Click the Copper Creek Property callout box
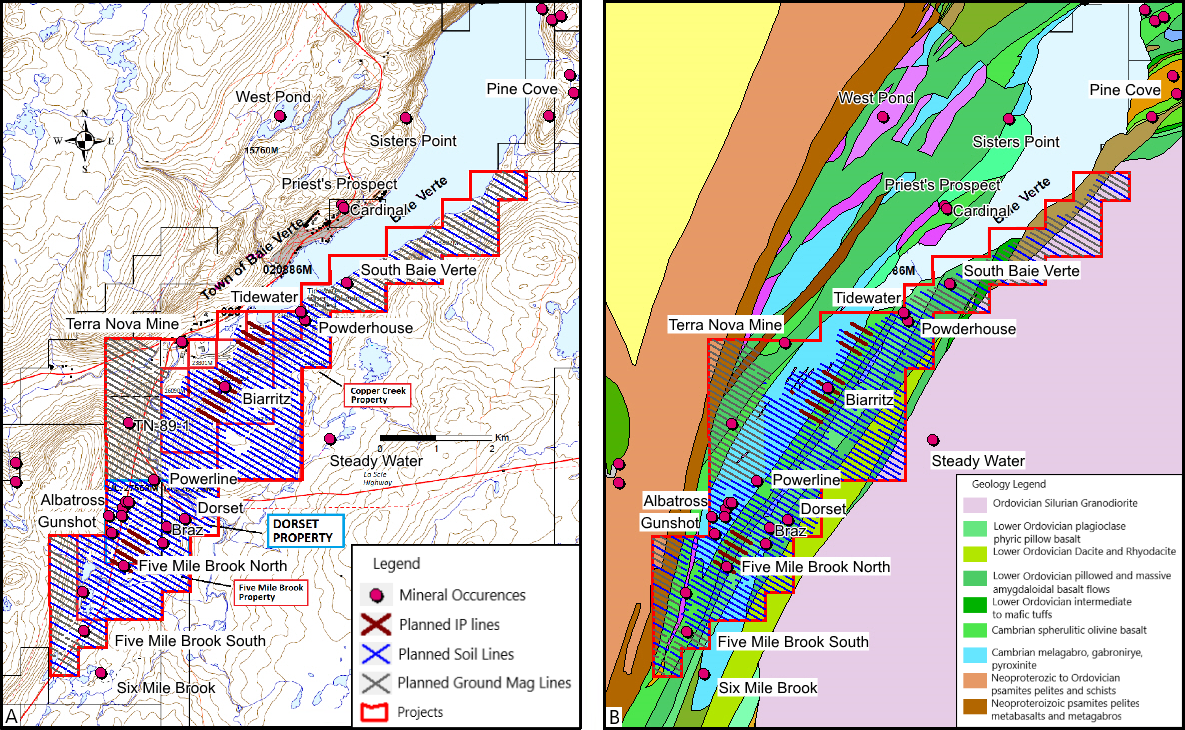1185x730 pixels. click(378, 395)
